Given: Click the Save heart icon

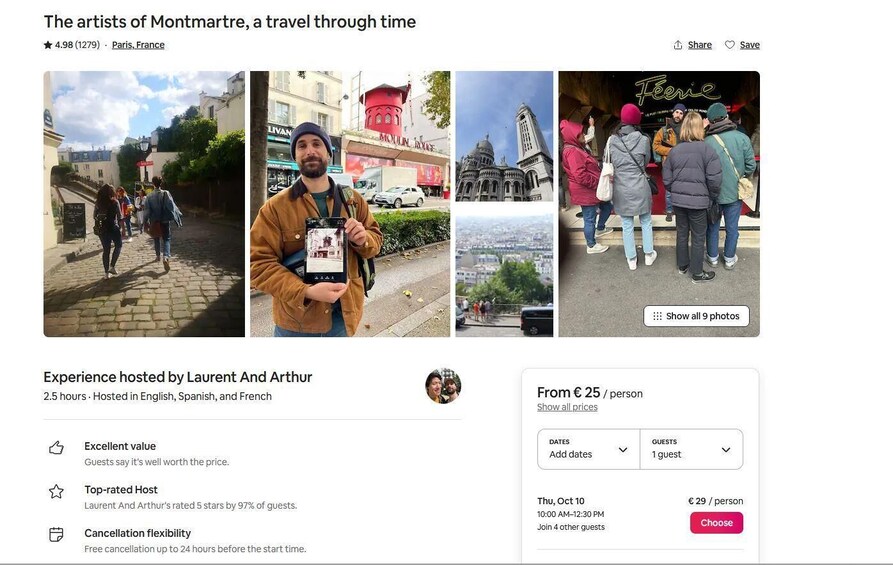Looking at the screenshot, I should pos(730,45).
